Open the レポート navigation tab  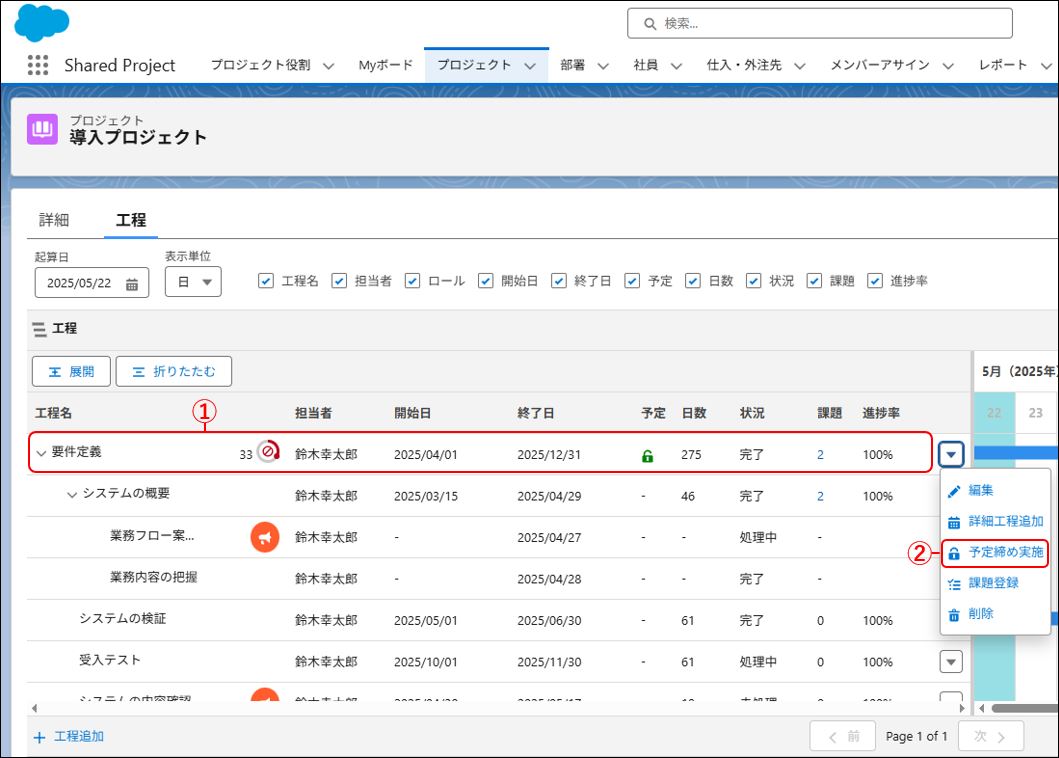coord(1003,66)
